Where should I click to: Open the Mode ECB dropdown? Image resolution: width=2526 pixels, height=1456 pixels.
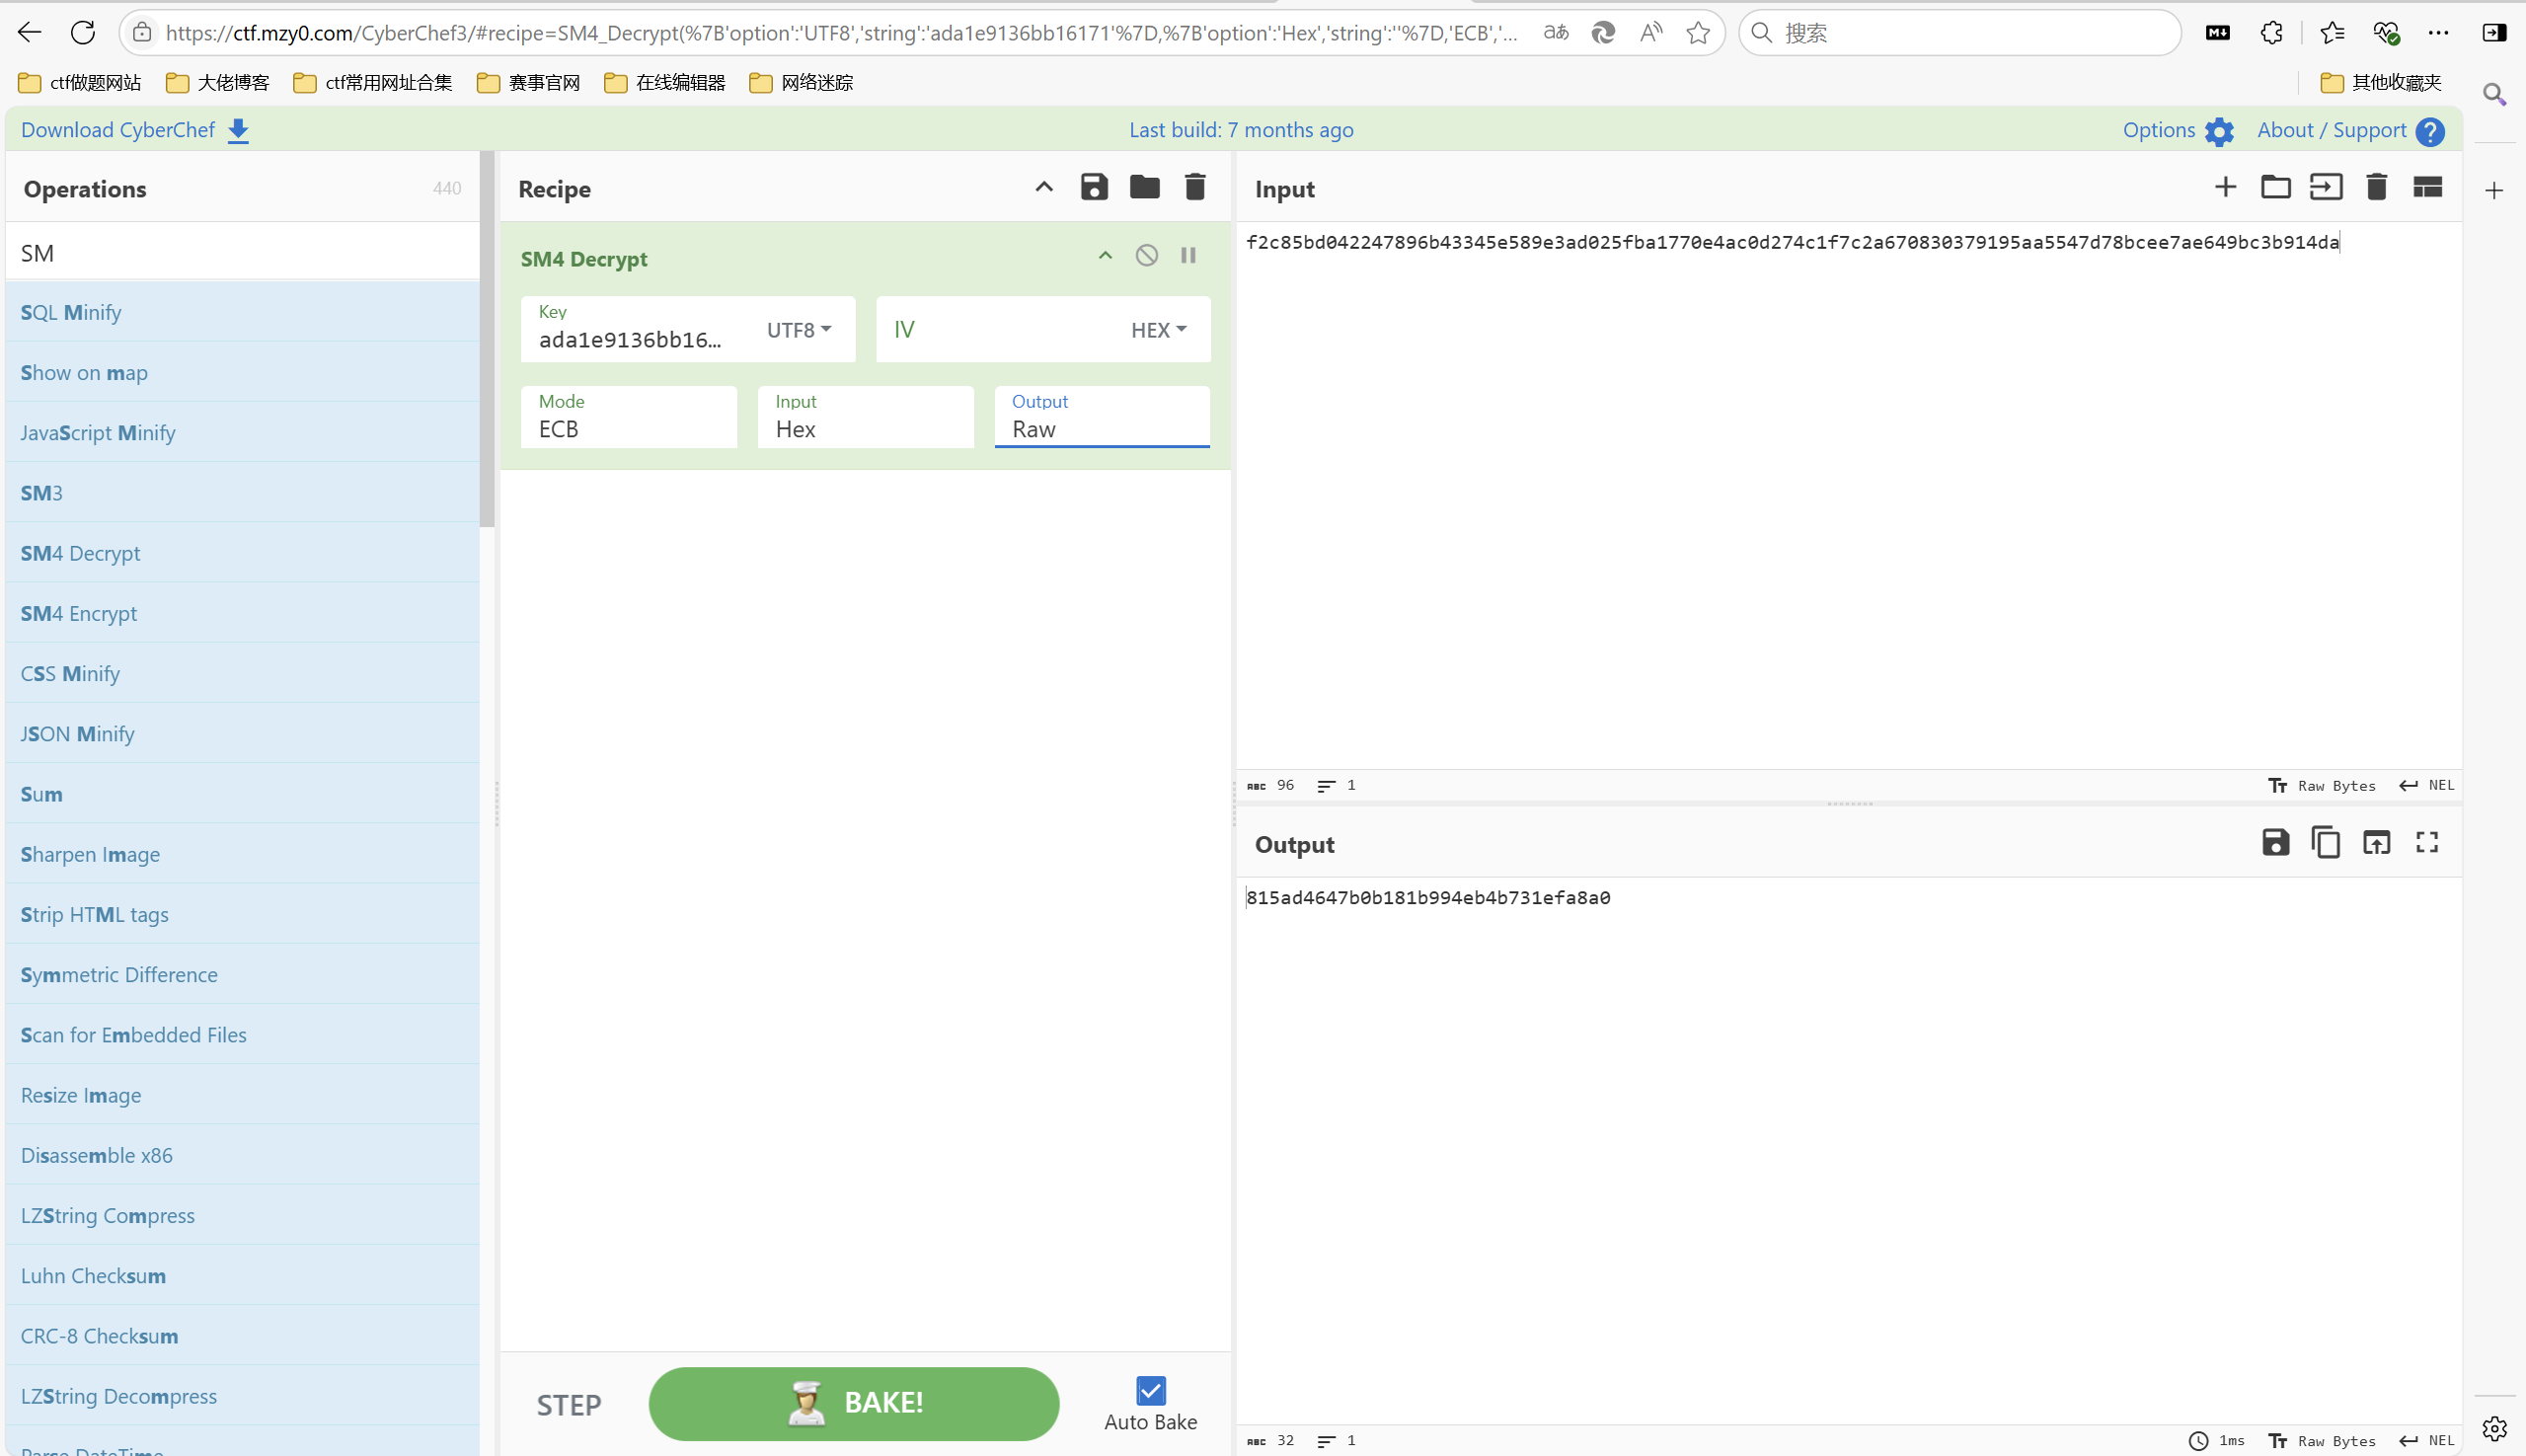(628, 417)
